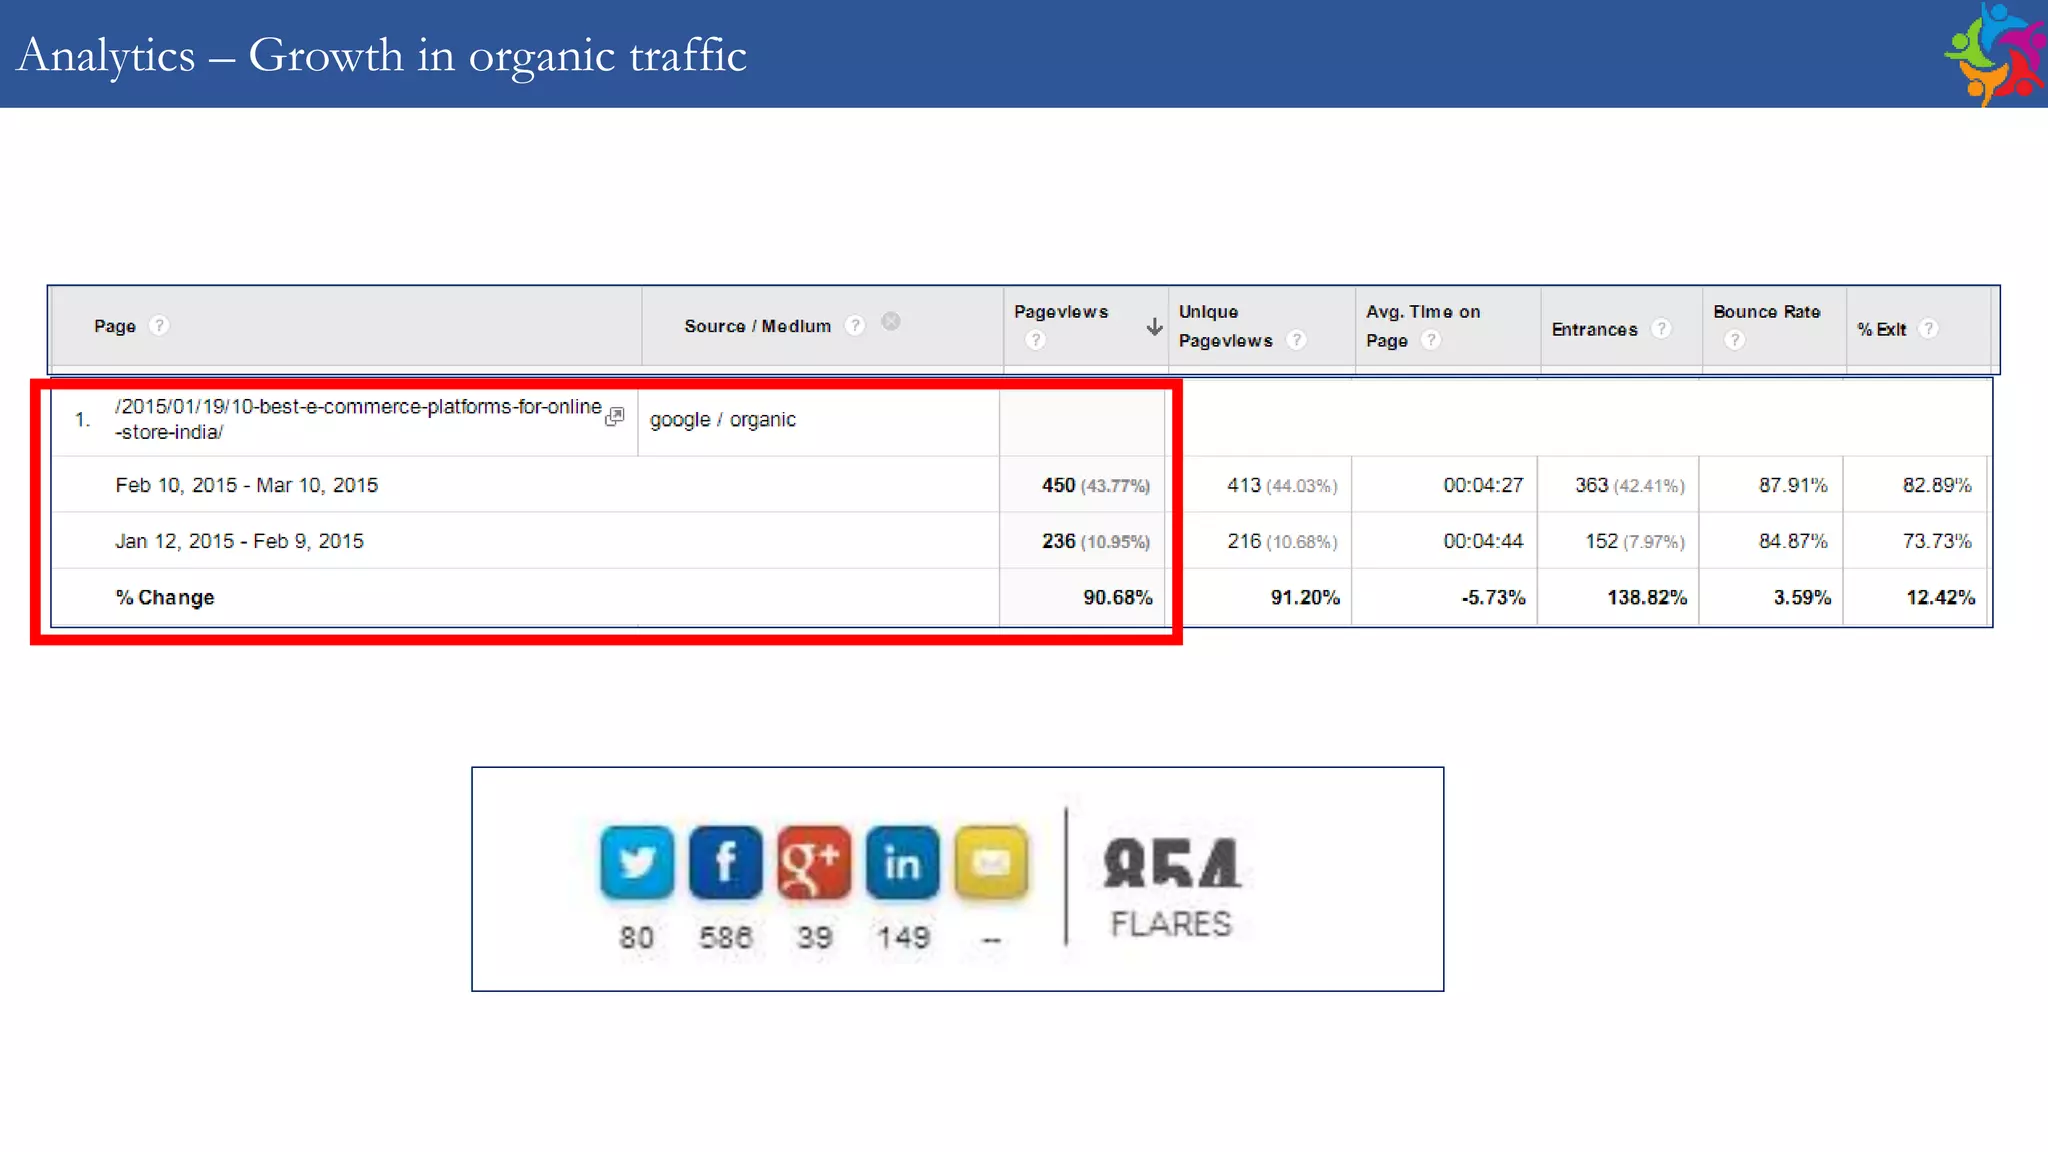
Task: Sort by the % Exit column header
Action: pyautogui.click(x=1882, y=329)
